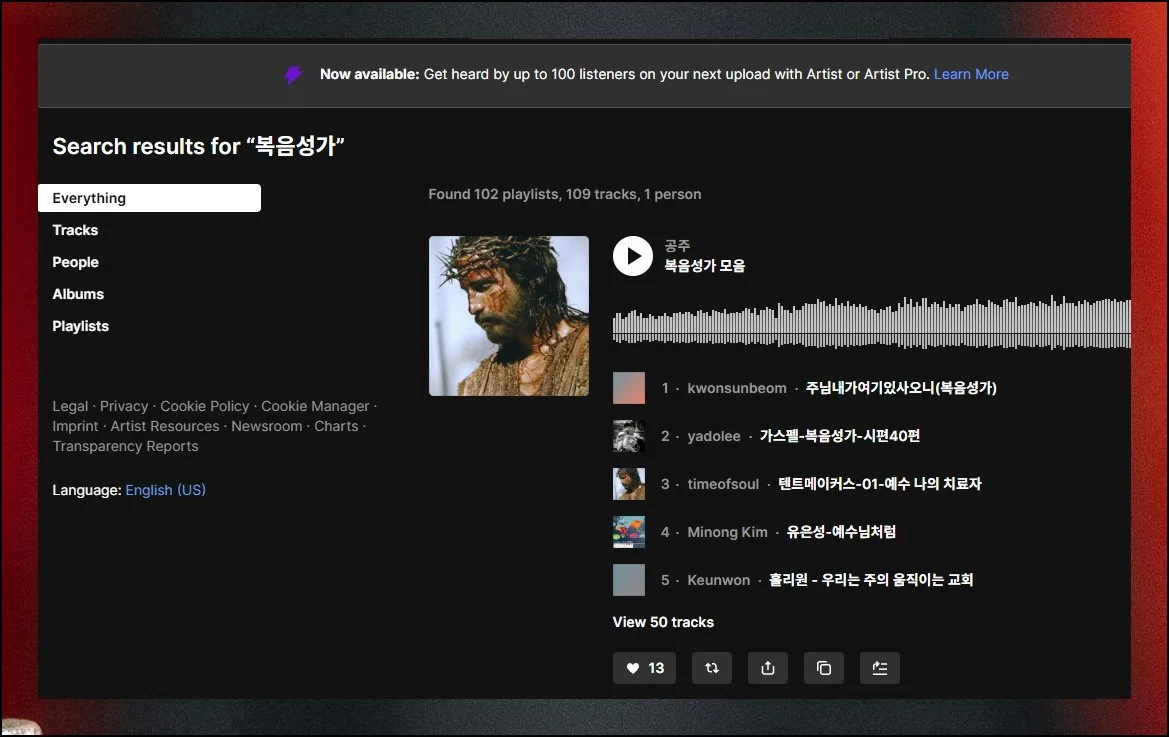This screenshot has width=1169, height=737.
Task: Play the 복음성가 모음 playlist
Action: coord(633,256)
